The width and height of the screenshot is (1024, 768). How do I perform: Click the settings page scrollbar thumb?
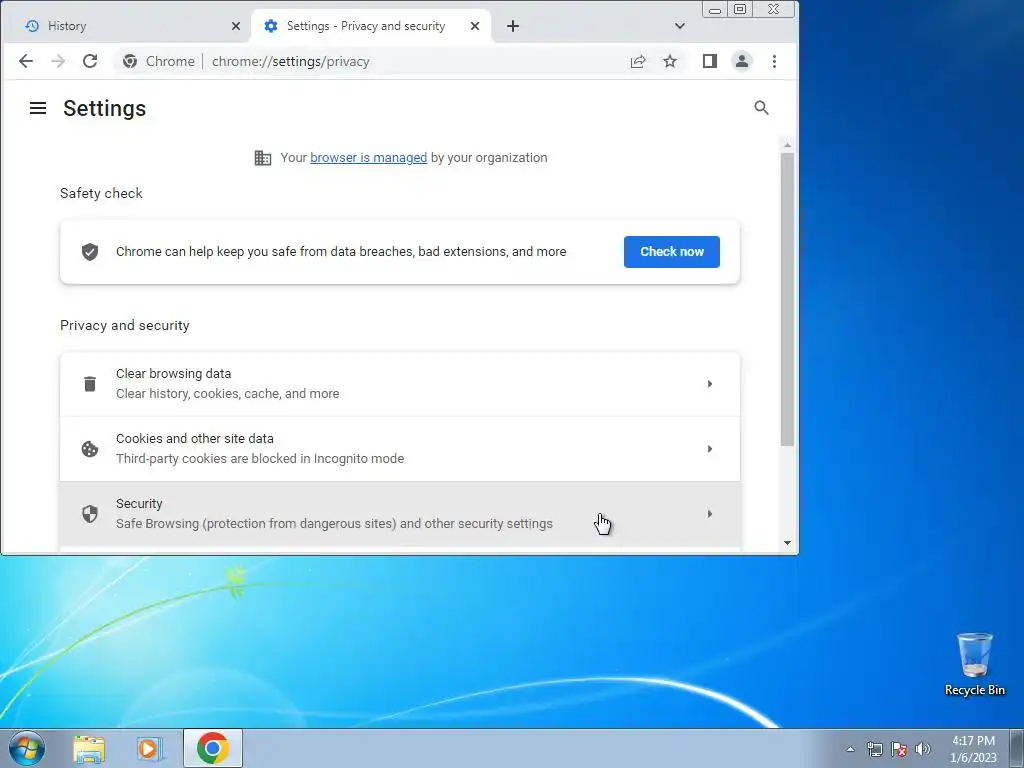coord(788,300)
